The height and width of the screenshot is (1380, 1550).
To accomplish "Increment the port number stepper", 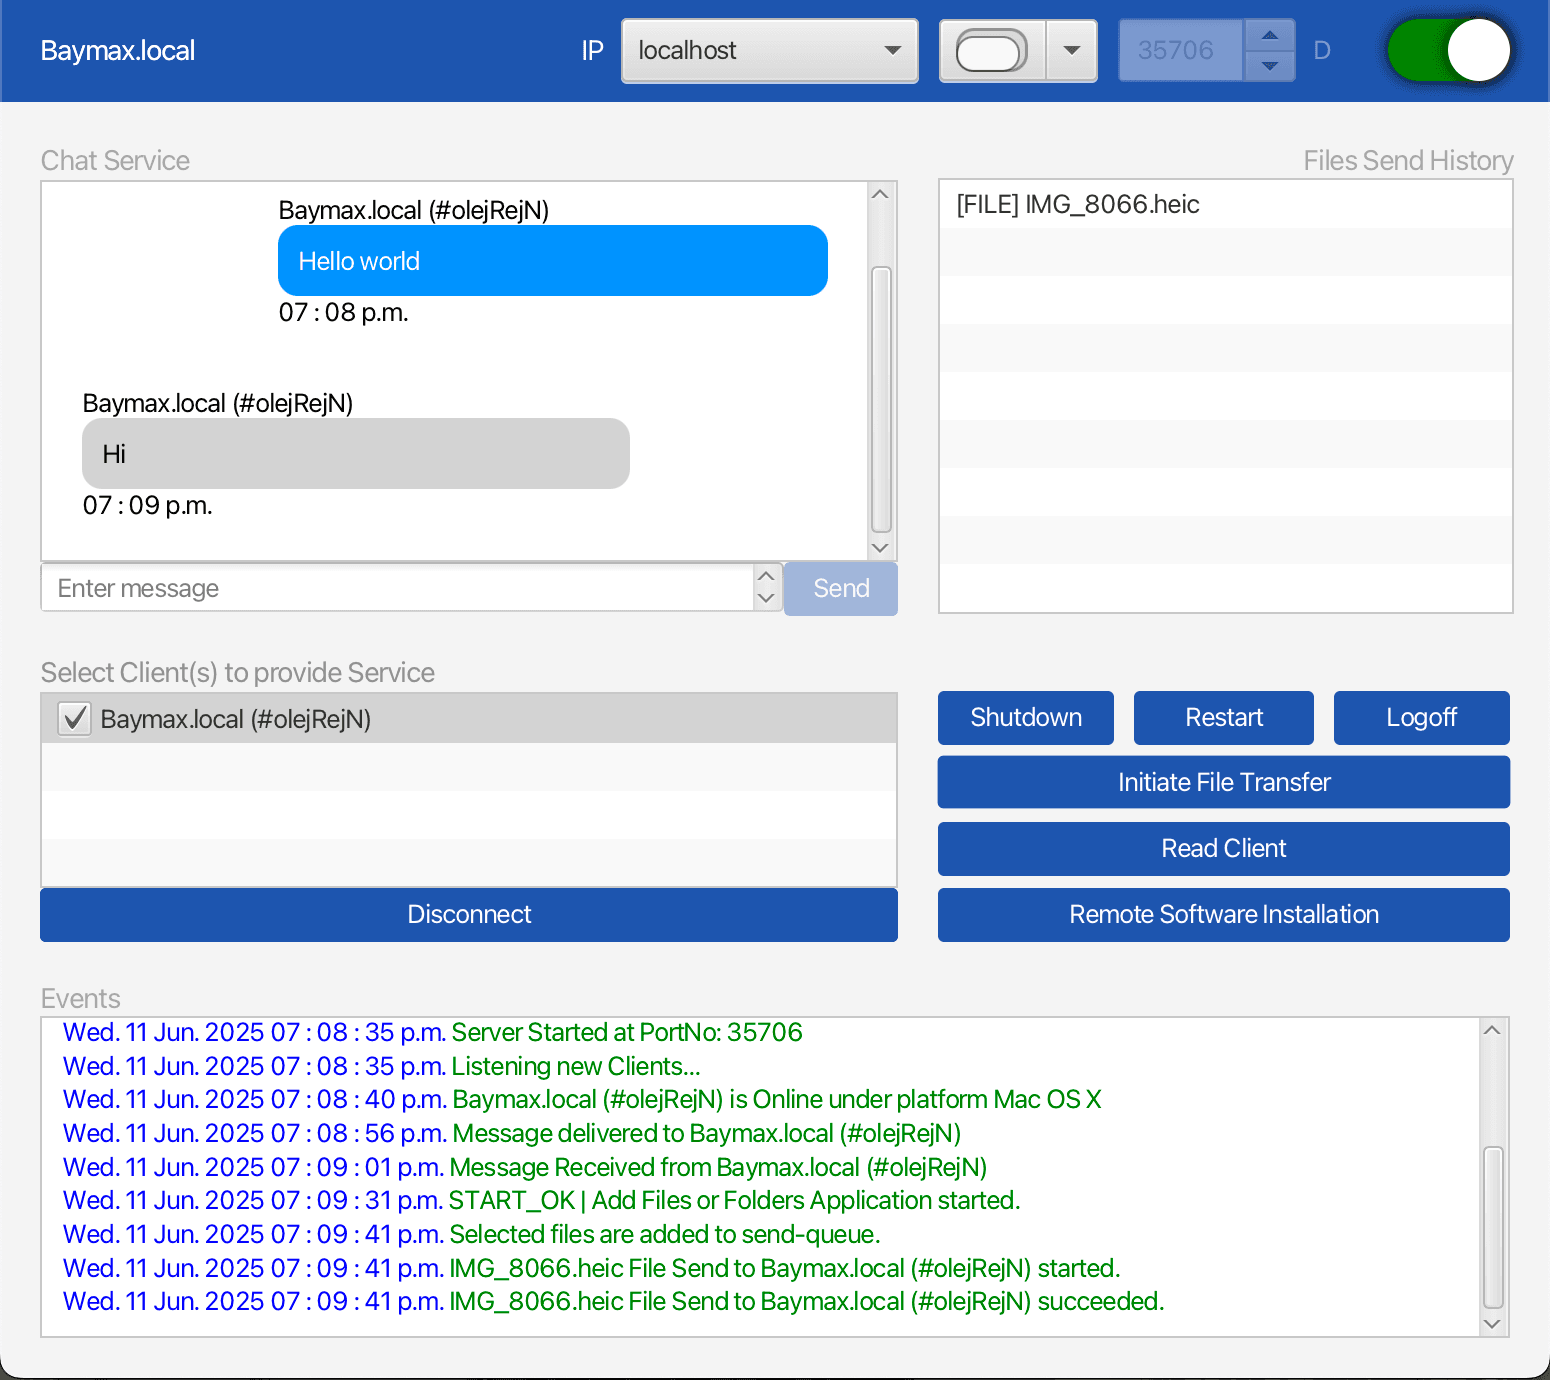I will 1268,36.
